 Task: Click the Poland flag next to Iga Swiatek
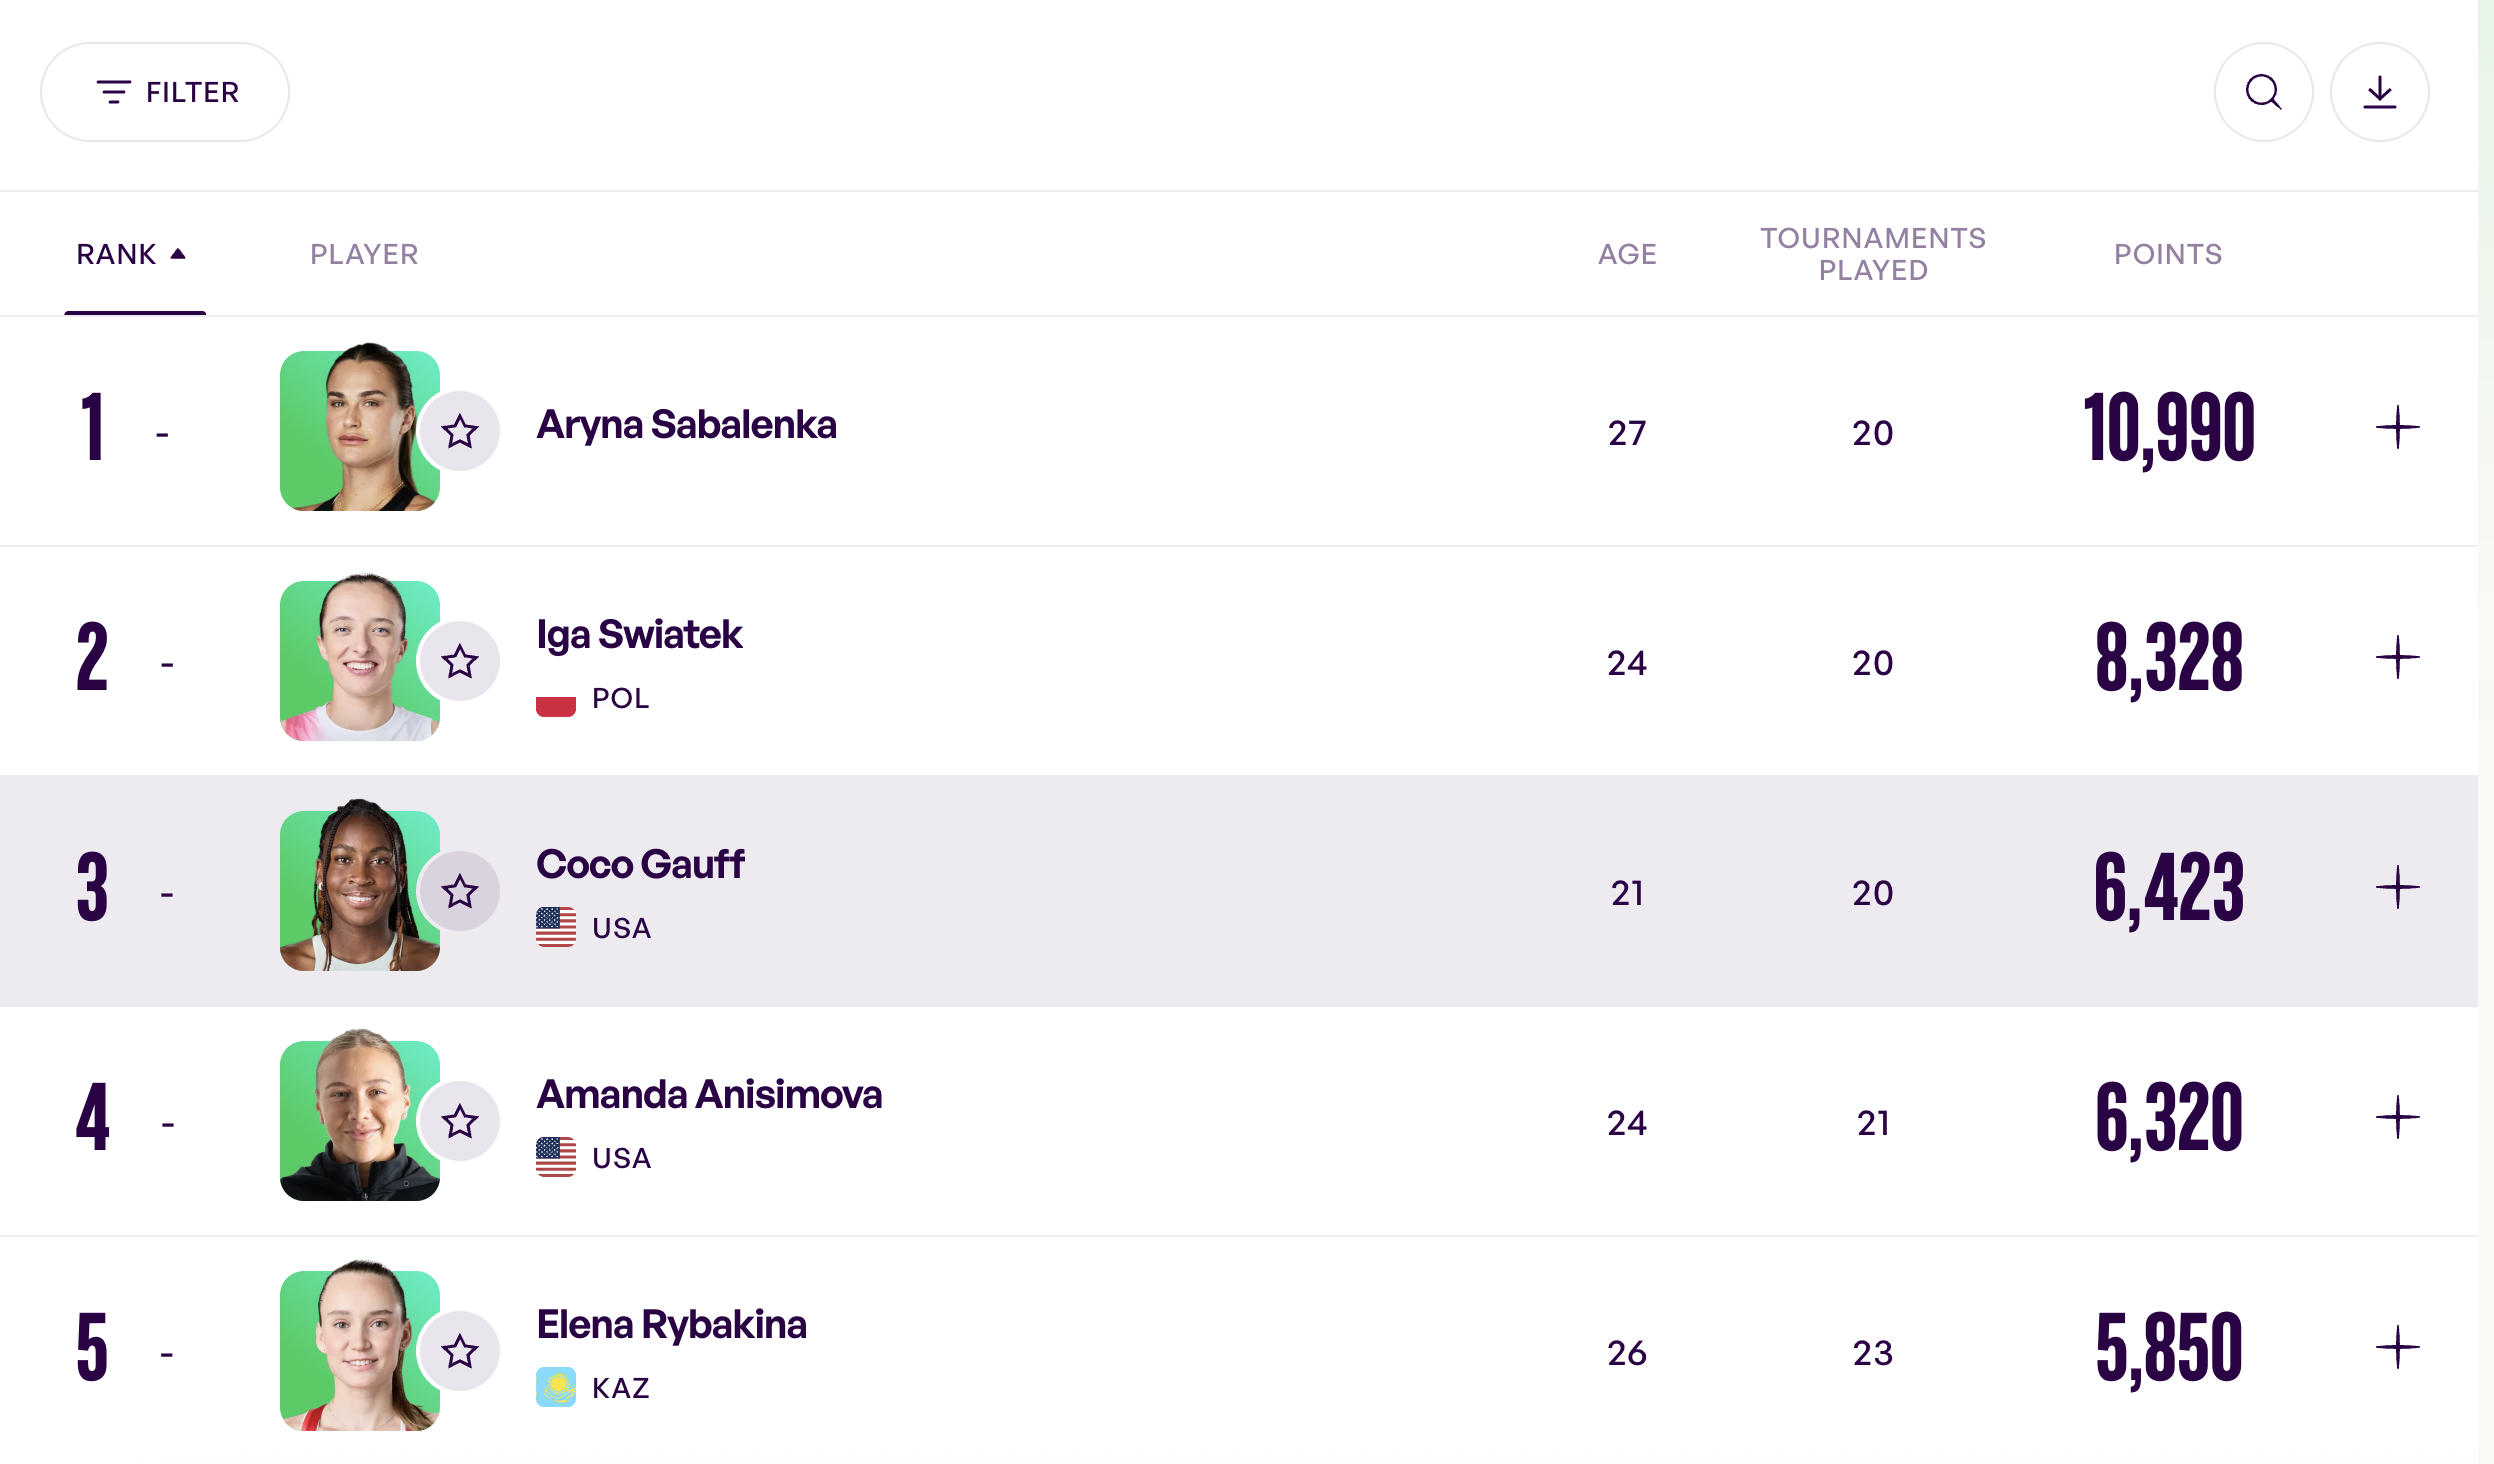pos(555,699)
